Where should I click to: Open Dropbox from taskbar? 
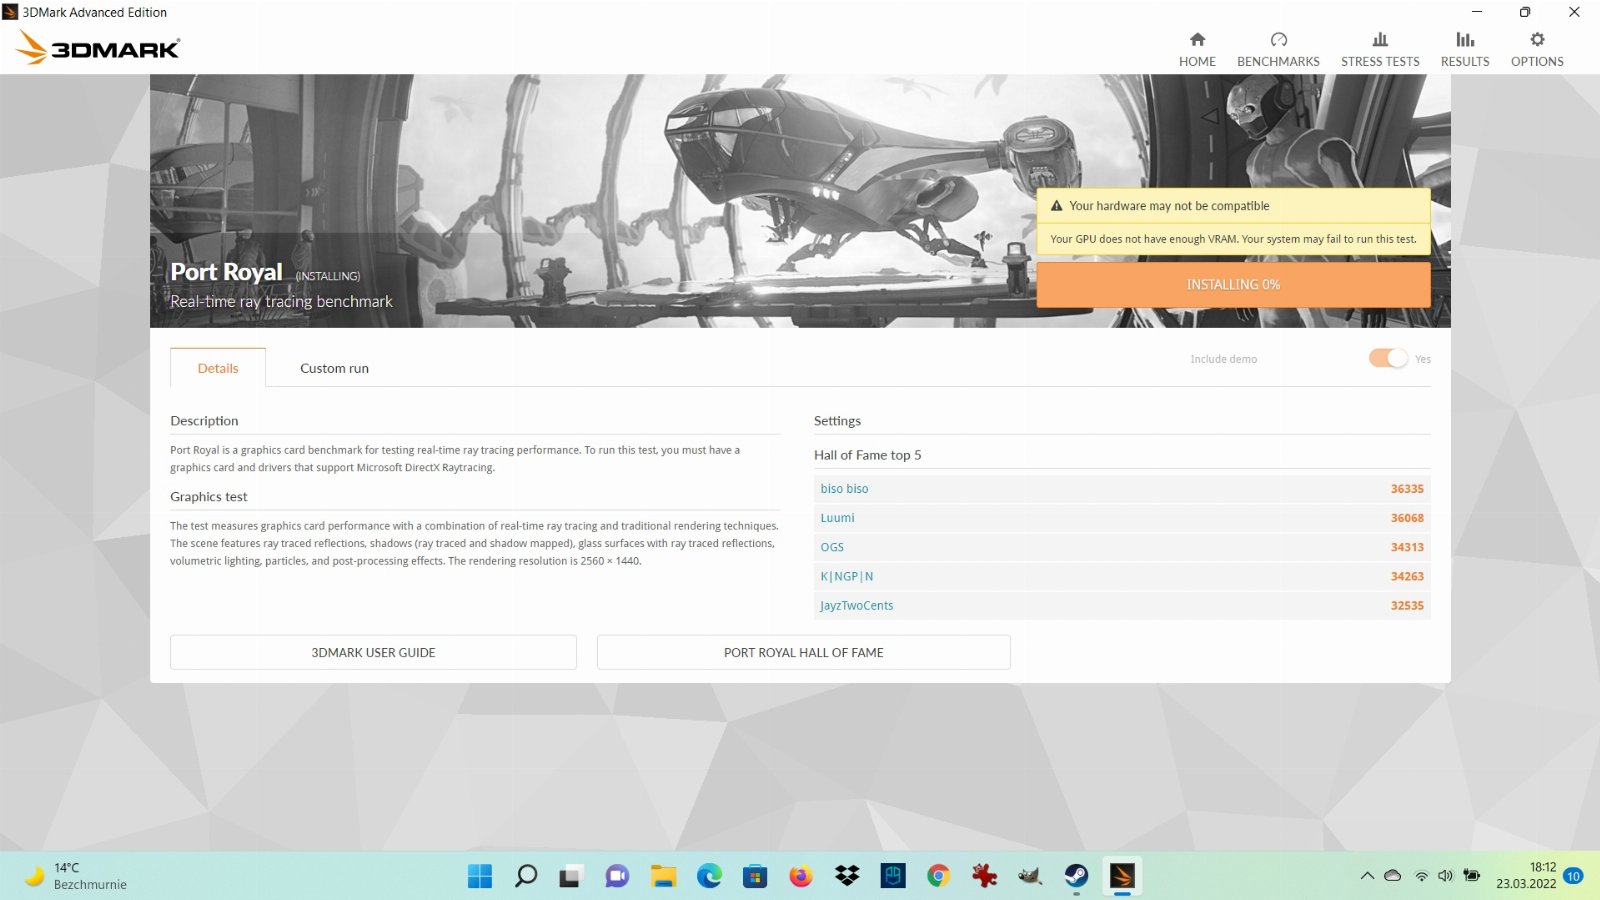click(x=847, y=876)
